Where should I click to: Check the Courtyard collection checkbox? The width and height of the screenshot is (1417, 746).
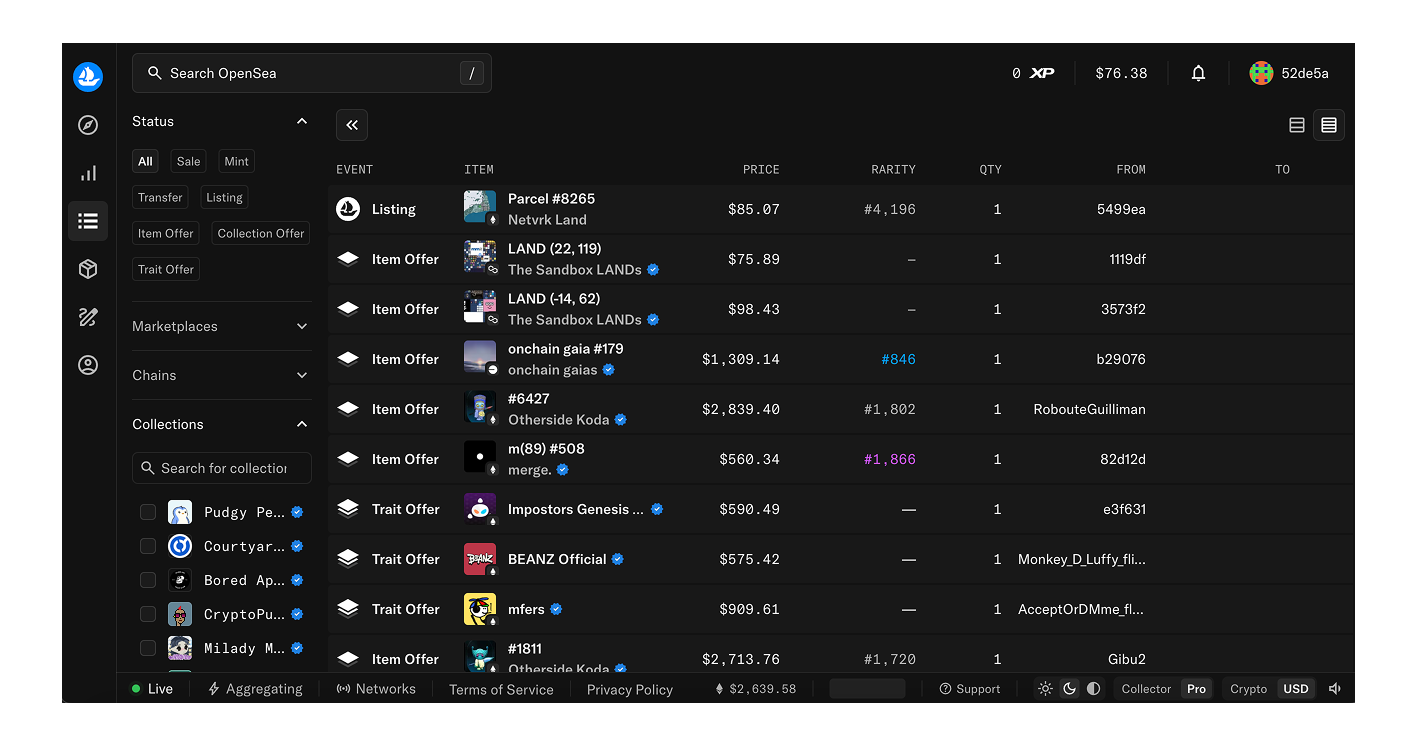(148, 546)
